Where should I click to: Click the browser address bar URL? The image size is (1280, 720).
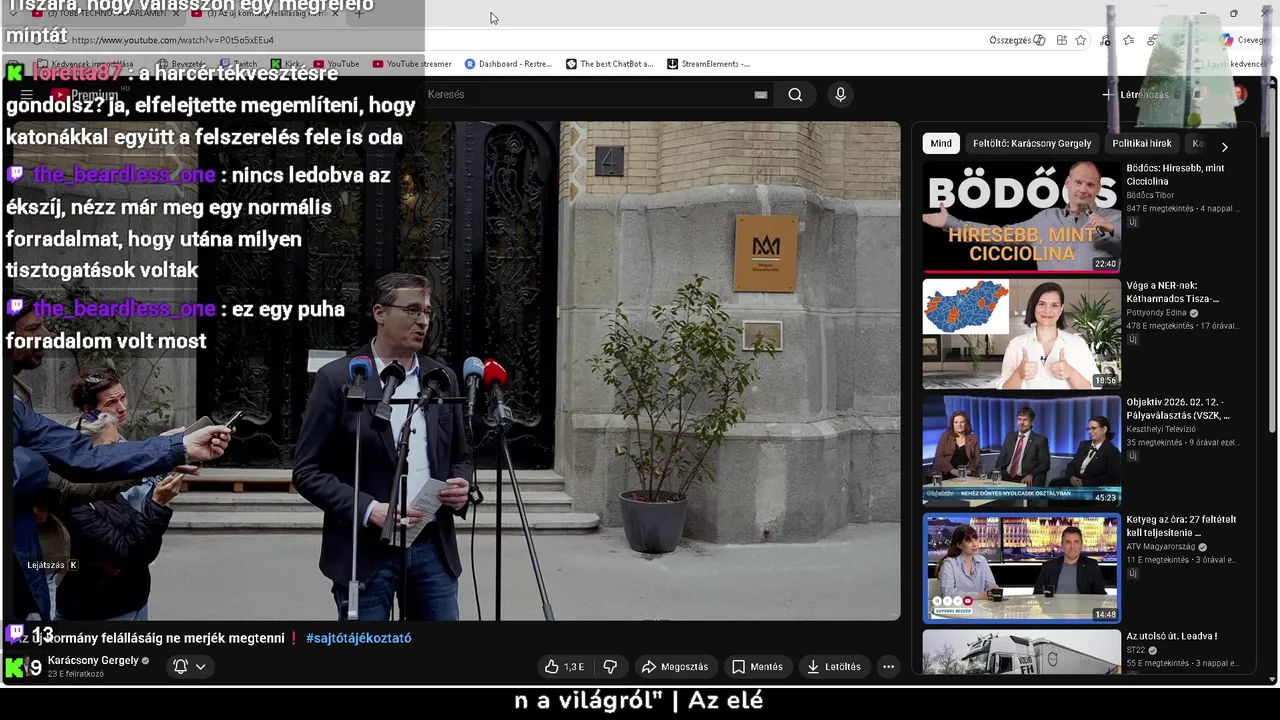[x=172, y=40]
